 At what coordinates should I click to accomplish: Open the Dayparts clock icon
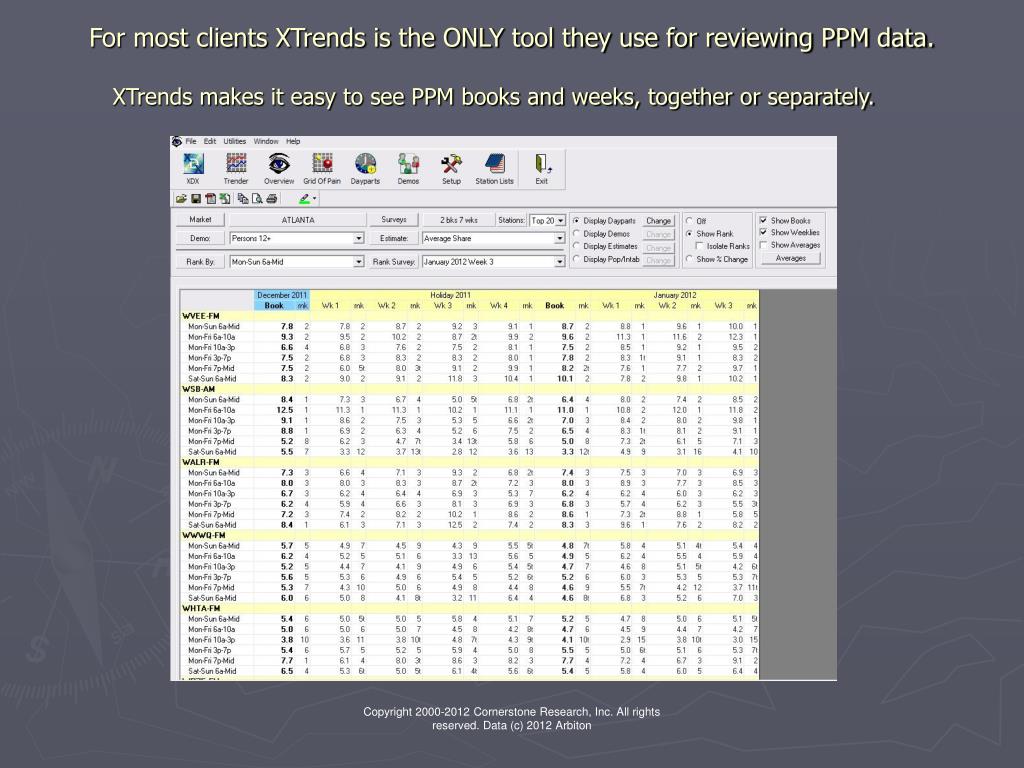pos(365,168)
